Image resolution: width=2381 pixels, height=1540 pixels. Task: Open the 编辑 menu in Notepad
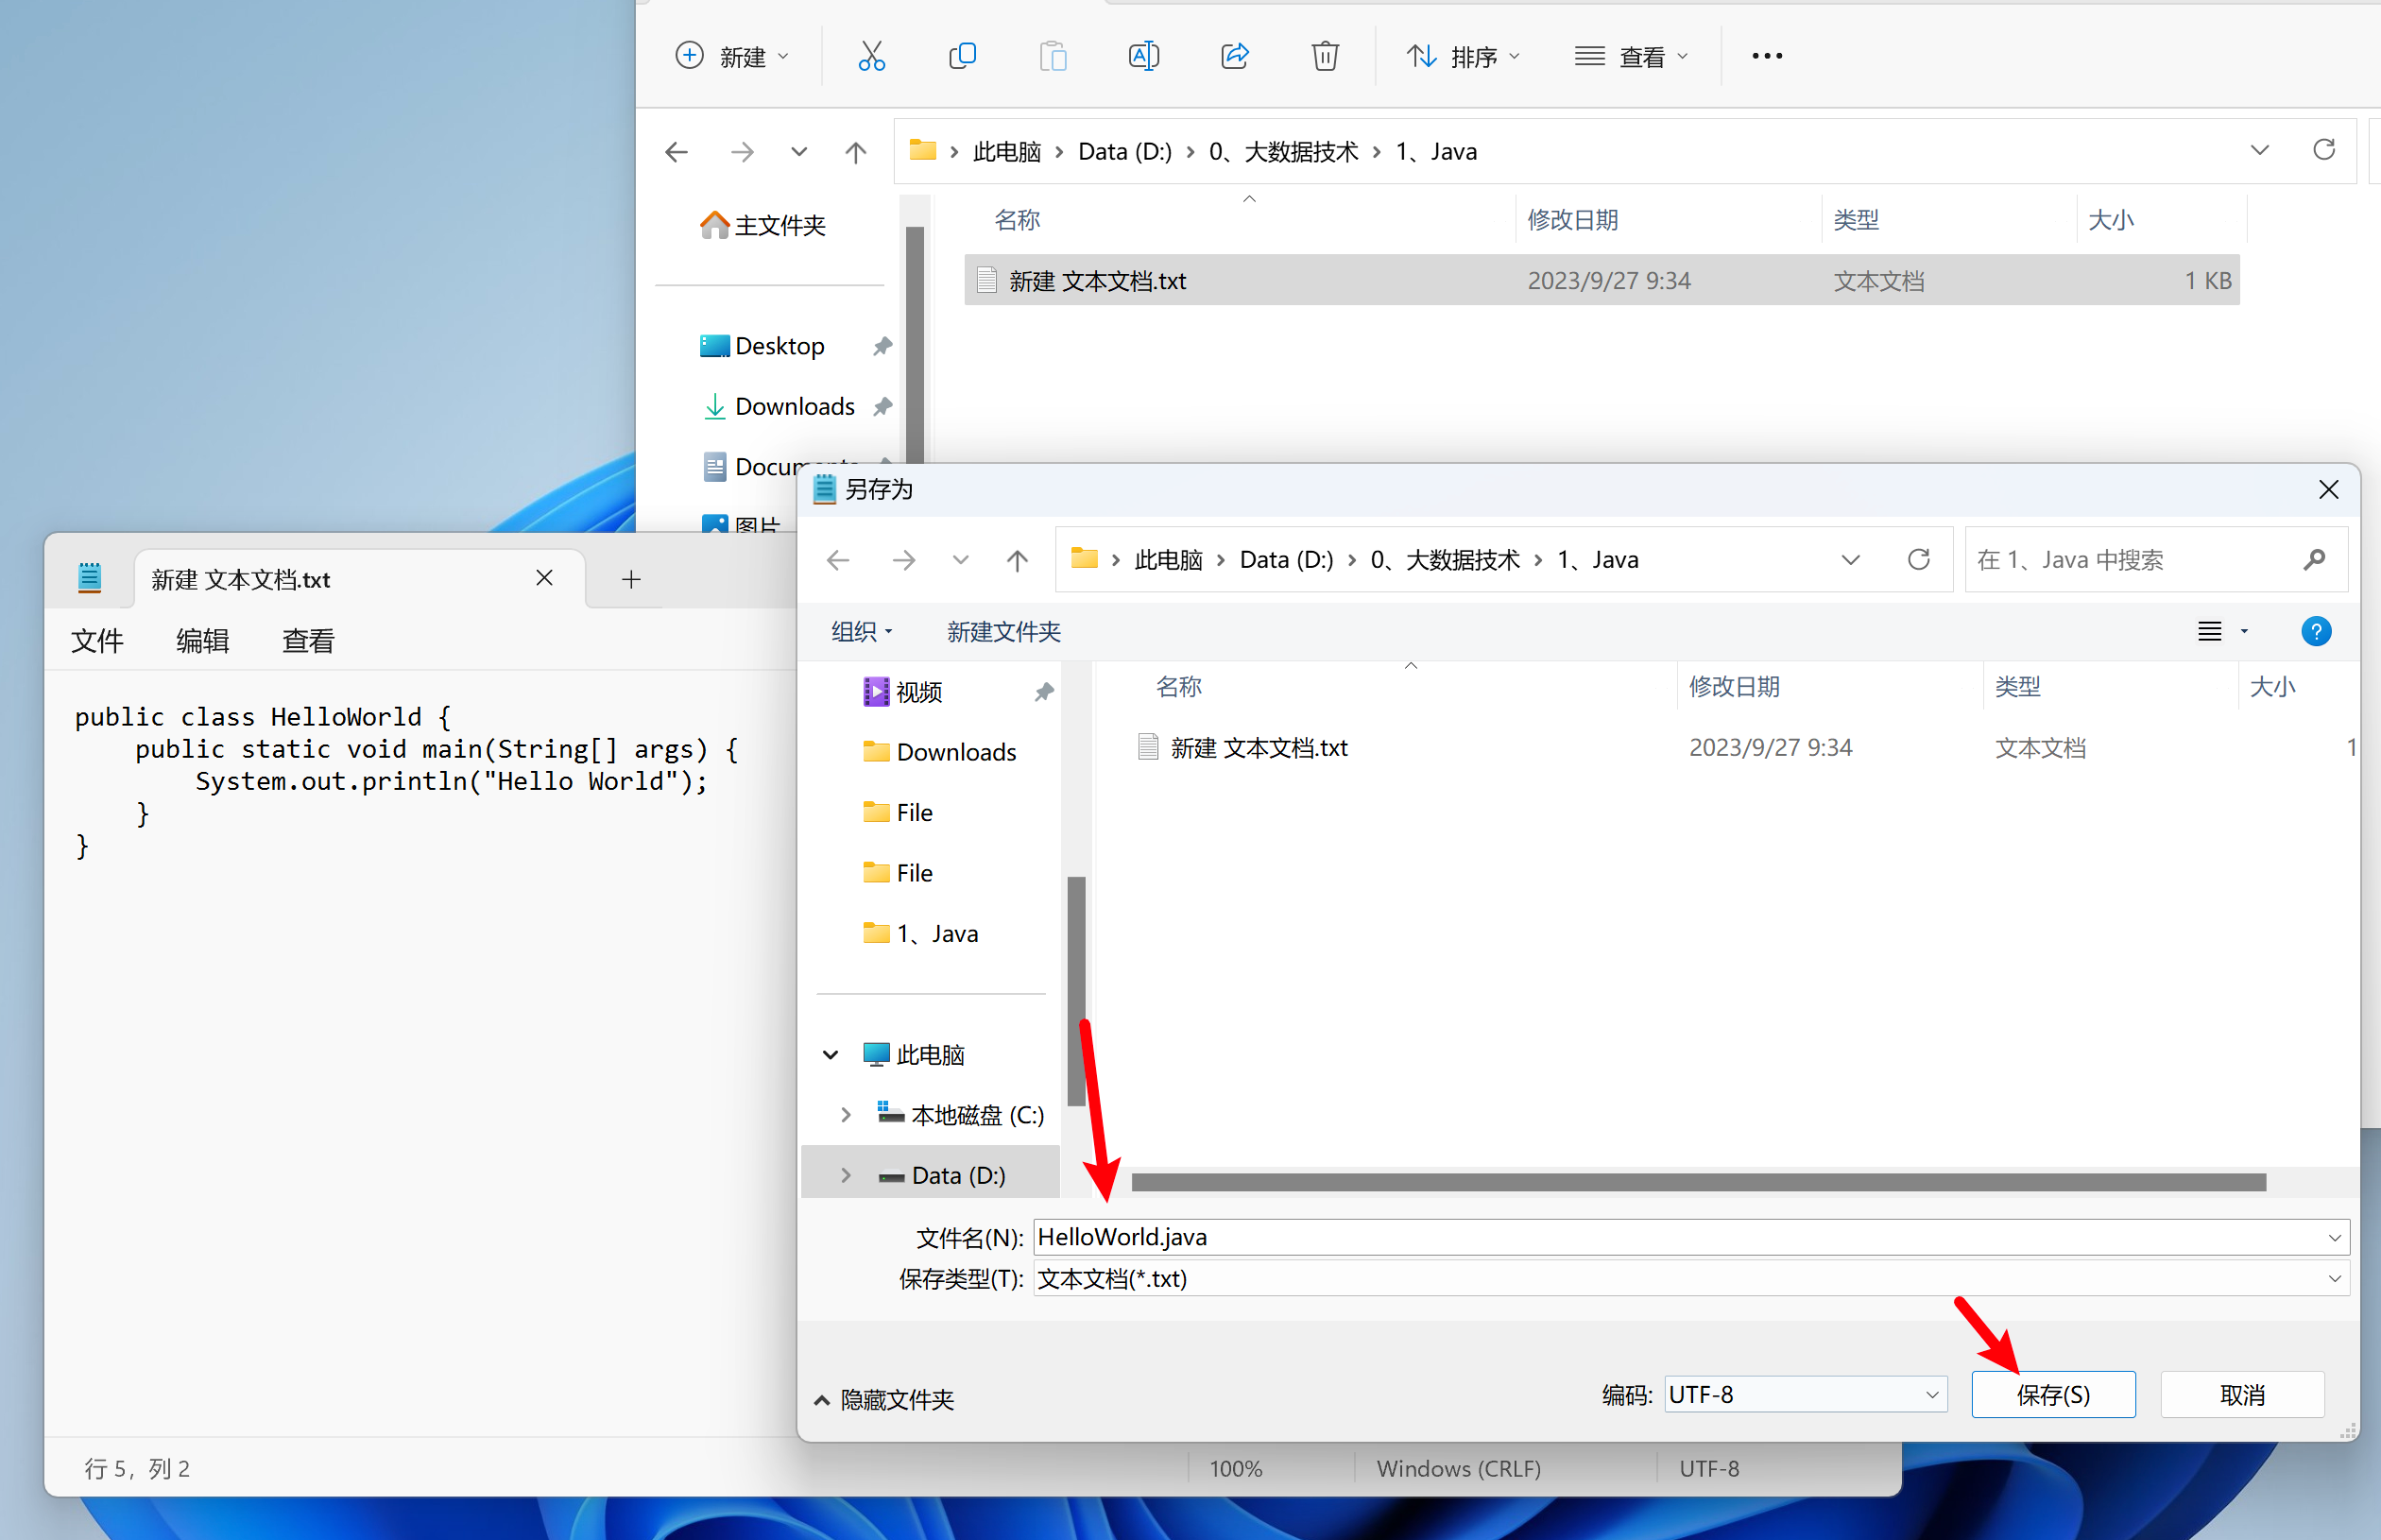[x=202, y=640]
